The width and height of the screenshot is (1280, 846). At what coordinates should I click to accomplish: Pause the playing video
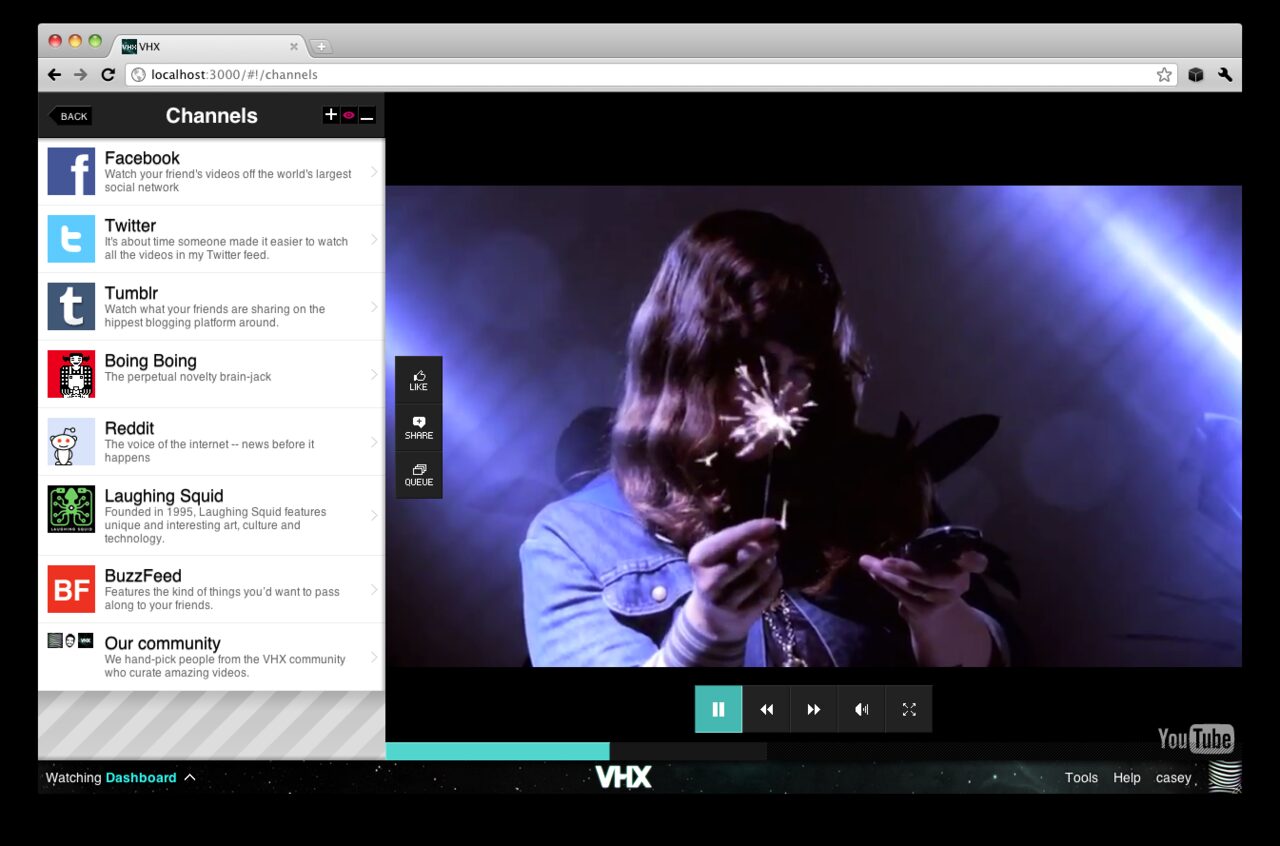click(718, 709)
